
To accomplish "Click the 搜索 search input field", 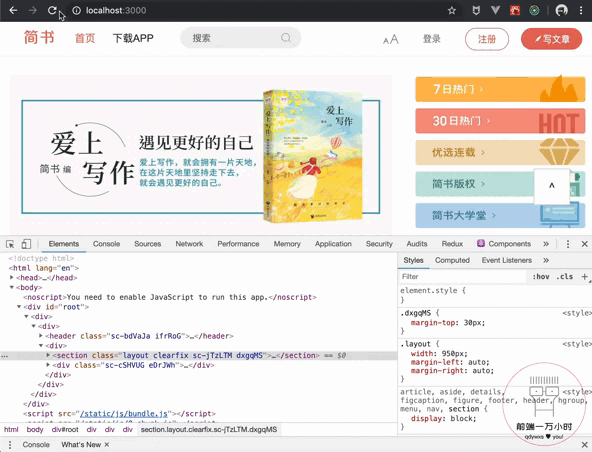I will click(240, 38).
